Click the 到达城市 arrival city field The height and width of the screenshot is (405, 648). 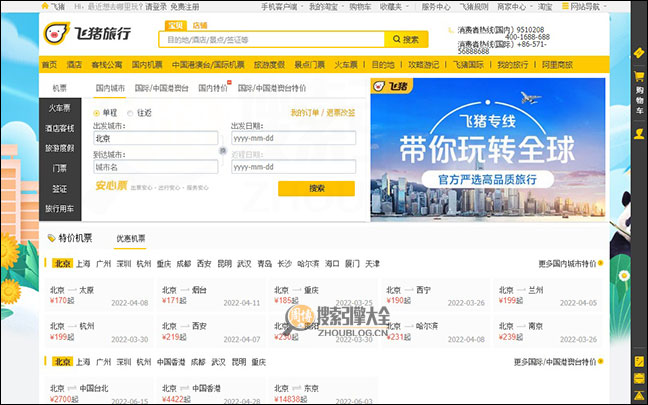coord(156,167)
